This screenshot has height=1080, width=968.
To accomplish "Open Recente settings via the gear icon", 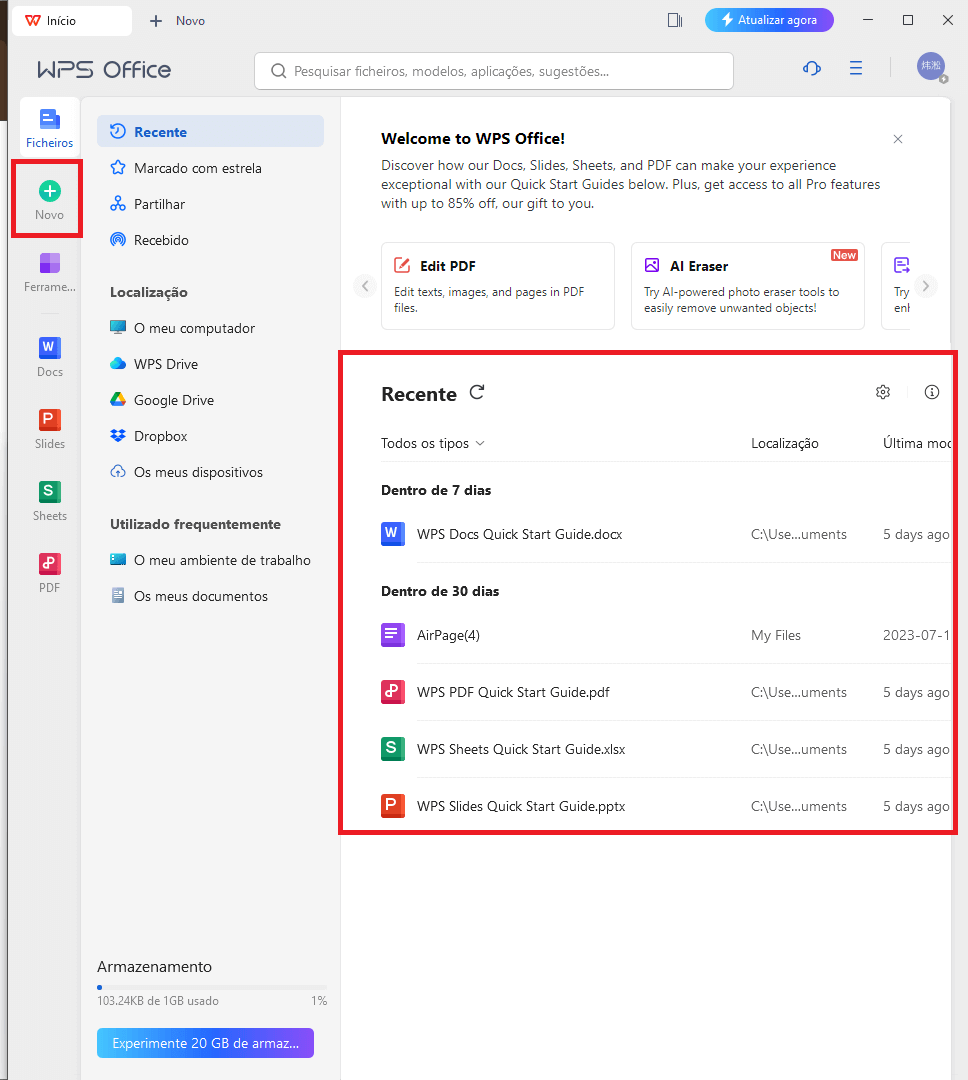I will (883, 392).
